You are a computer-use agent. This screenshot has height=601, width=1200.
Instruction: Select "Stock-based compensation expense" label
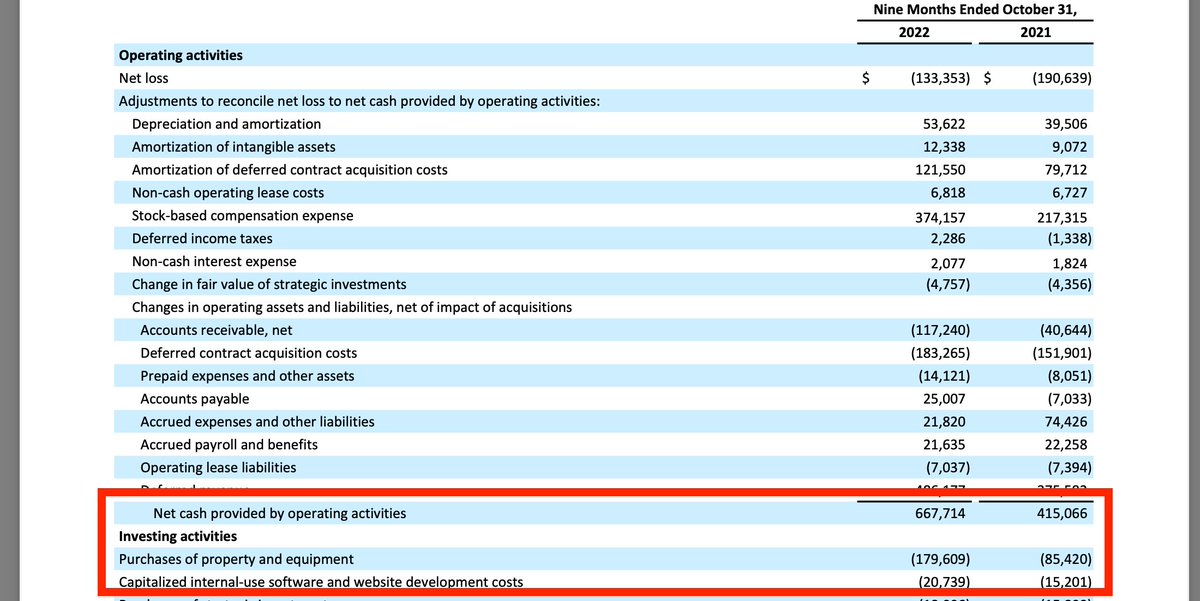[x=242, y=216]
